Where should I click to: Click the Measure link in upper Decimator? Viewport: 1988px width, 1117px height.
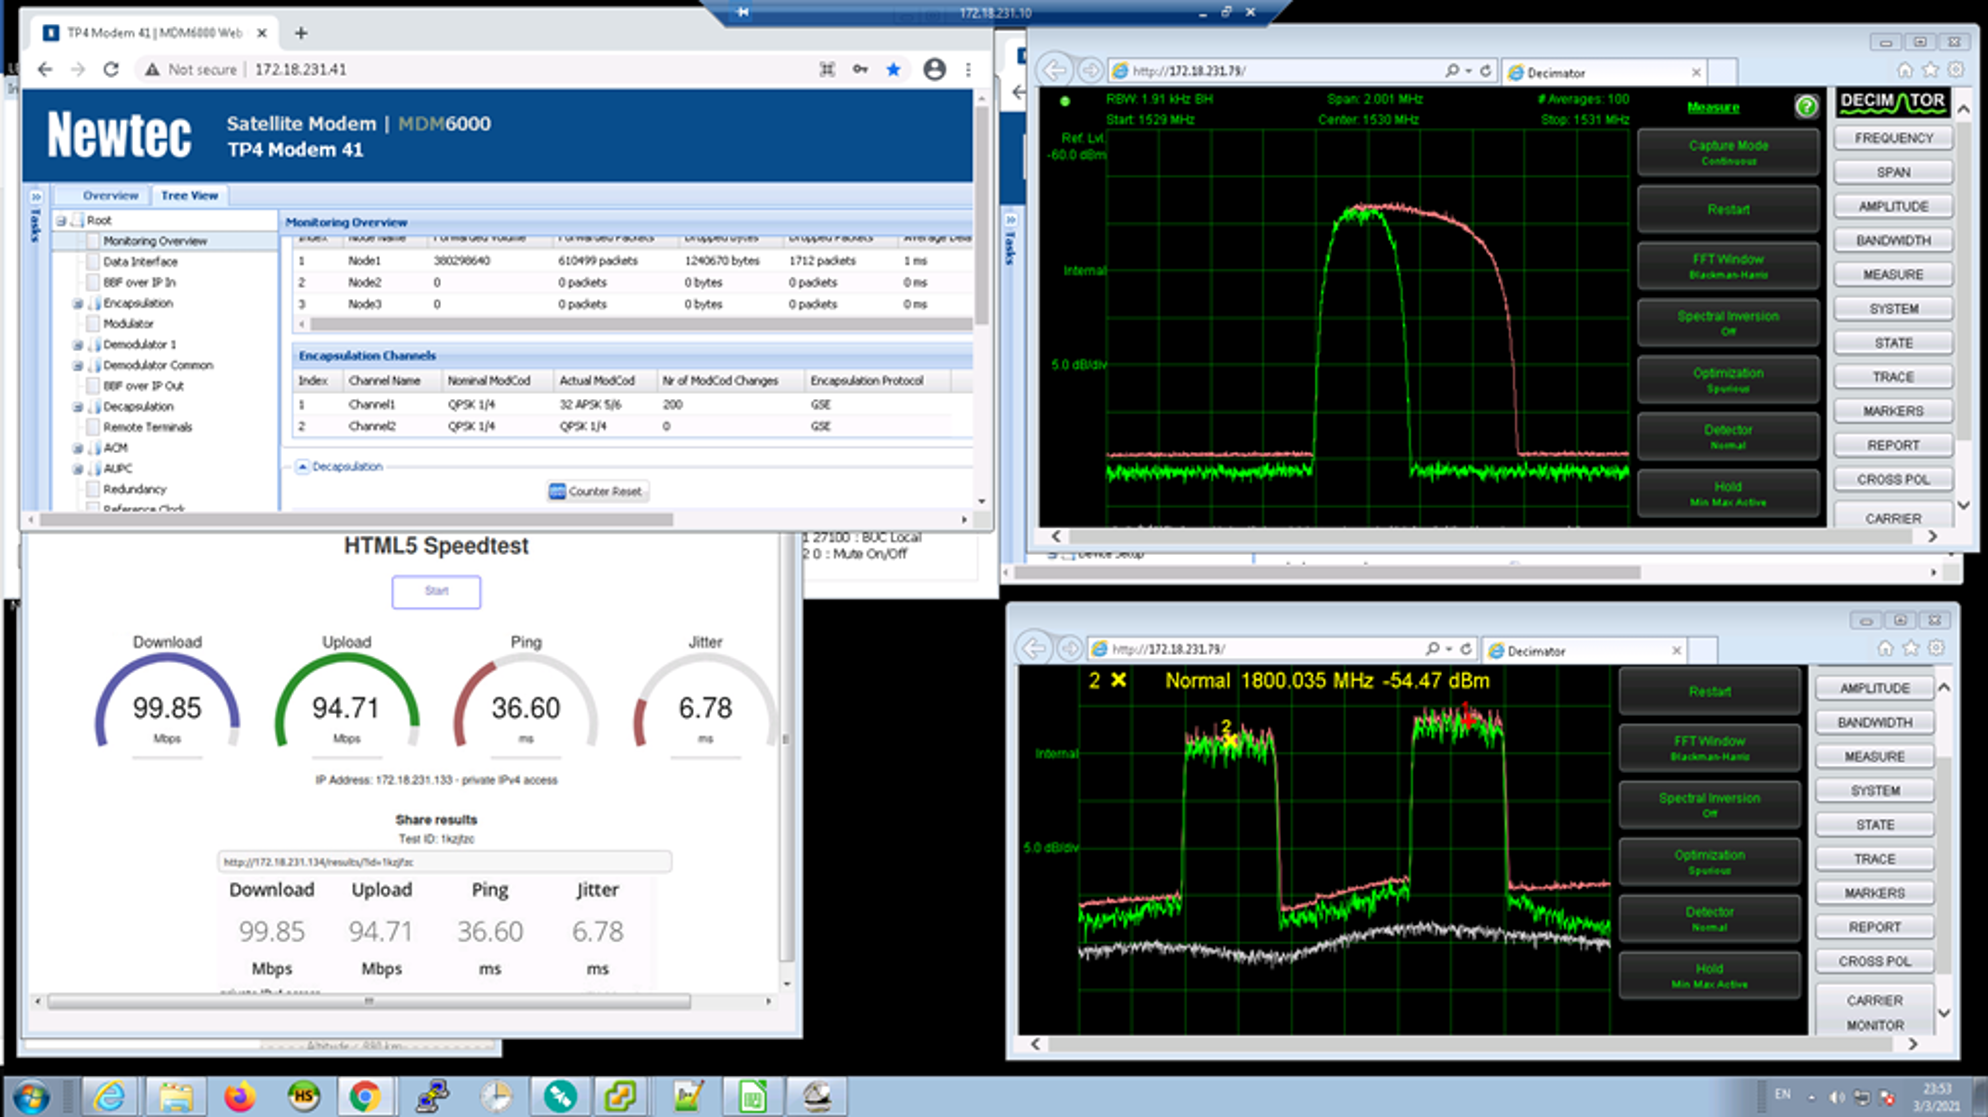1713,107
